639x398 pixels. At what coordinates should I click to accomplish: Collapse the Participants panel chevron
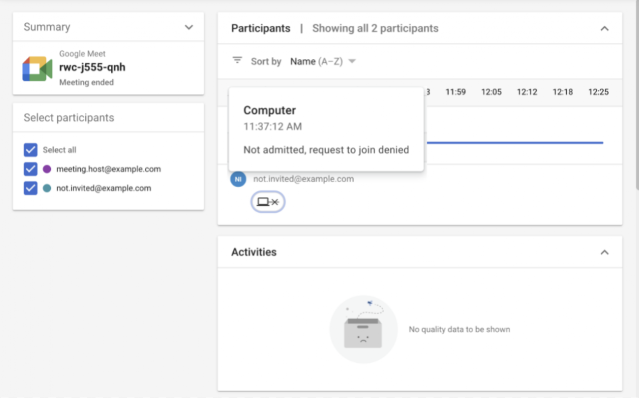(x=604, y=29)
